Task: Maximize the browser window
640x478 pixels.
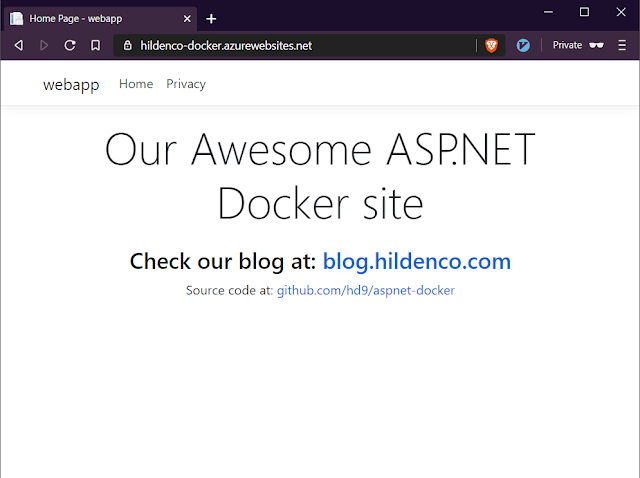Action: (584, 12)
